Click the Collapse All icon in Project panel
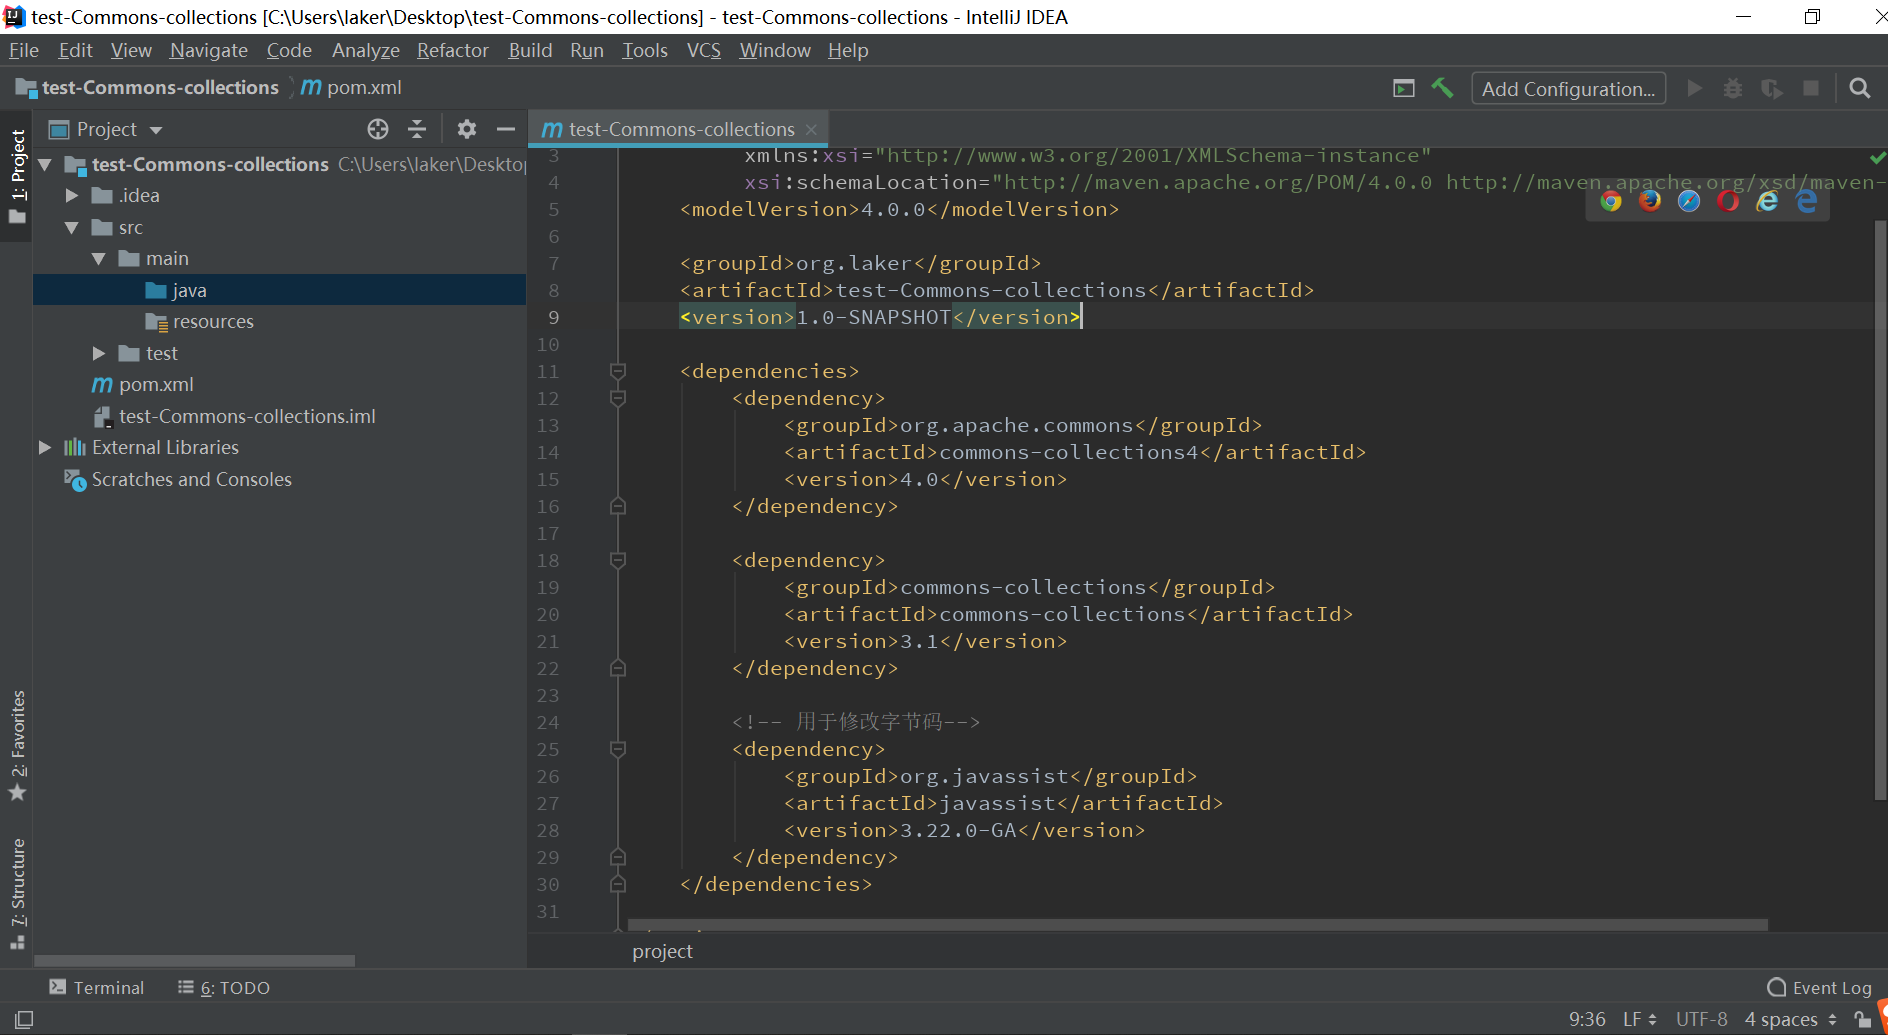Screen dimensions: 1888x1035 417,129
